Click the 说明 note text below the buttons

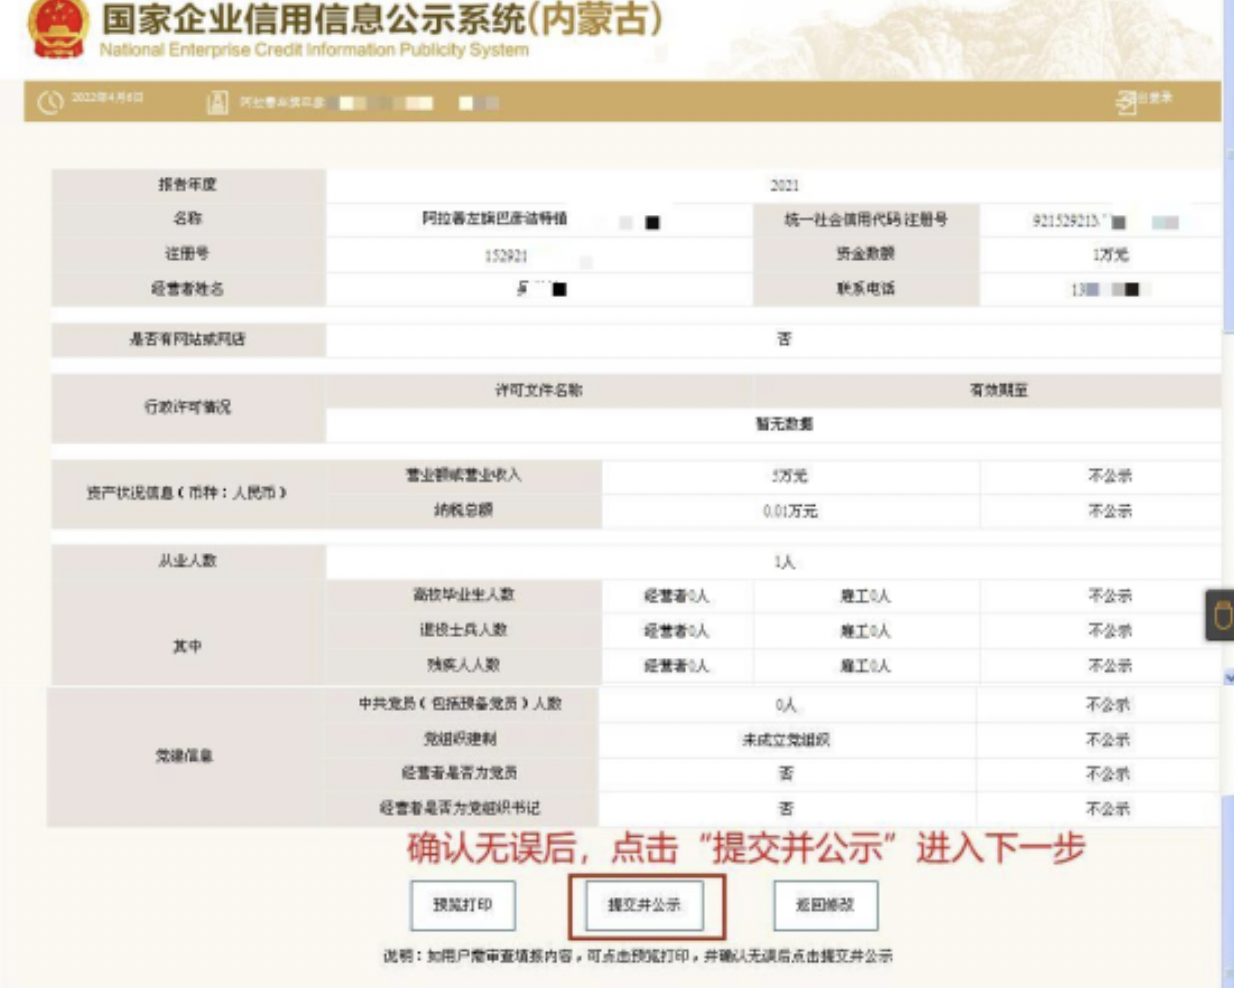coord(638,957)
